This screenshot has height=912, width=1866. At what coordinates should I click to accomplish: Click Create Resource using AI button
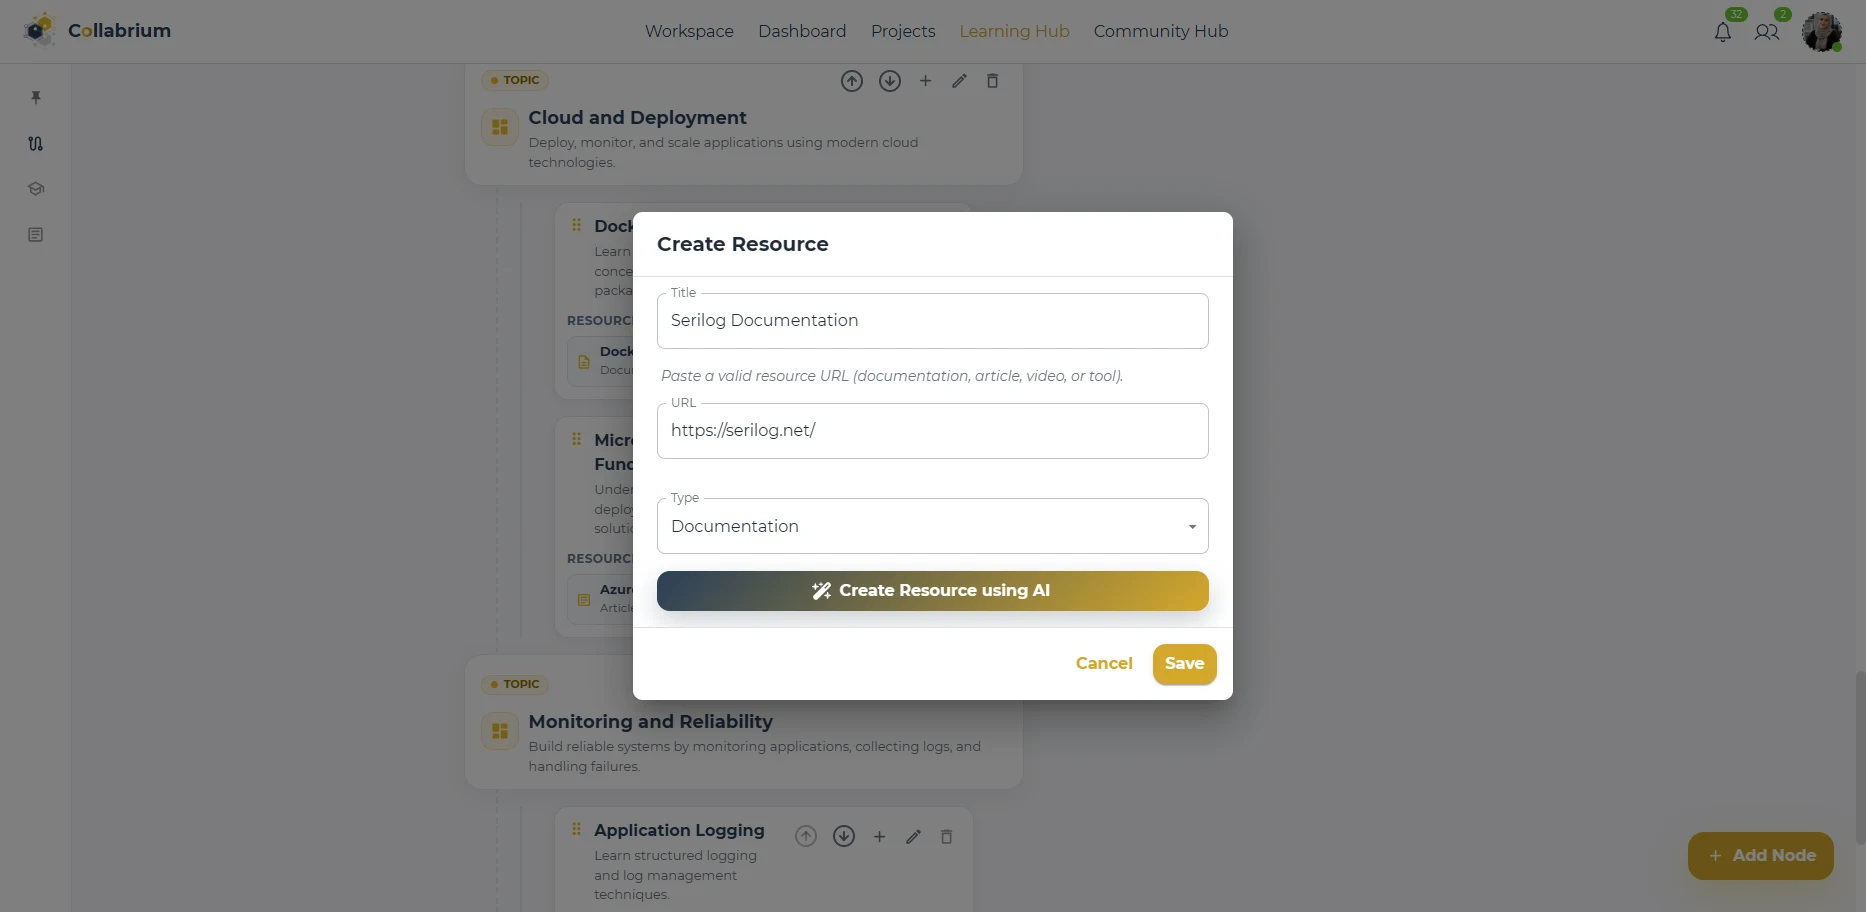coord(932,591)
